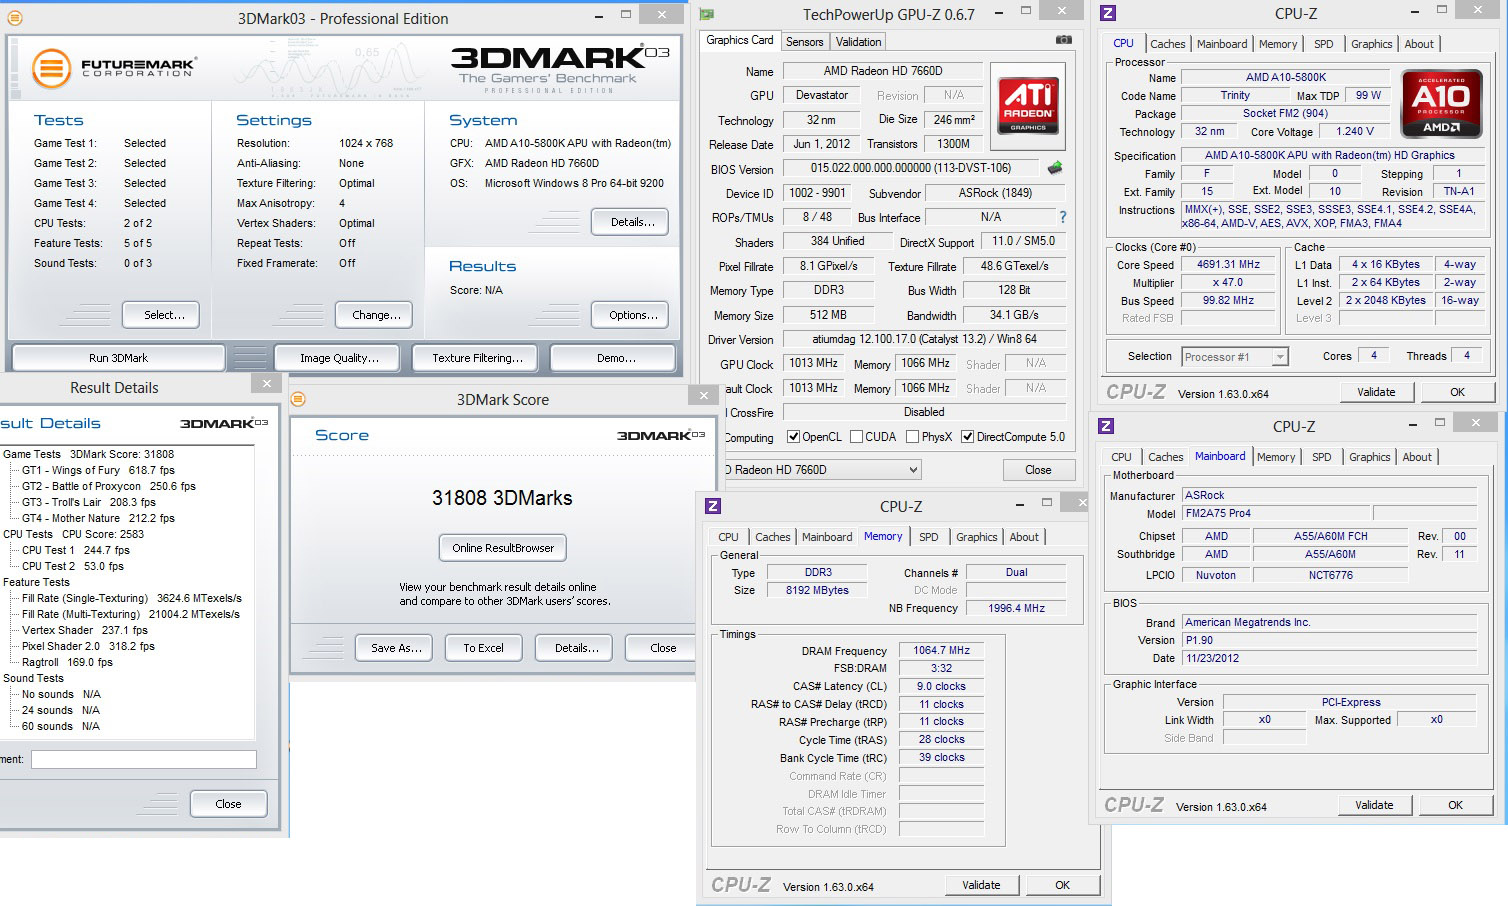Click the Options... button under Results

point(630,315)
